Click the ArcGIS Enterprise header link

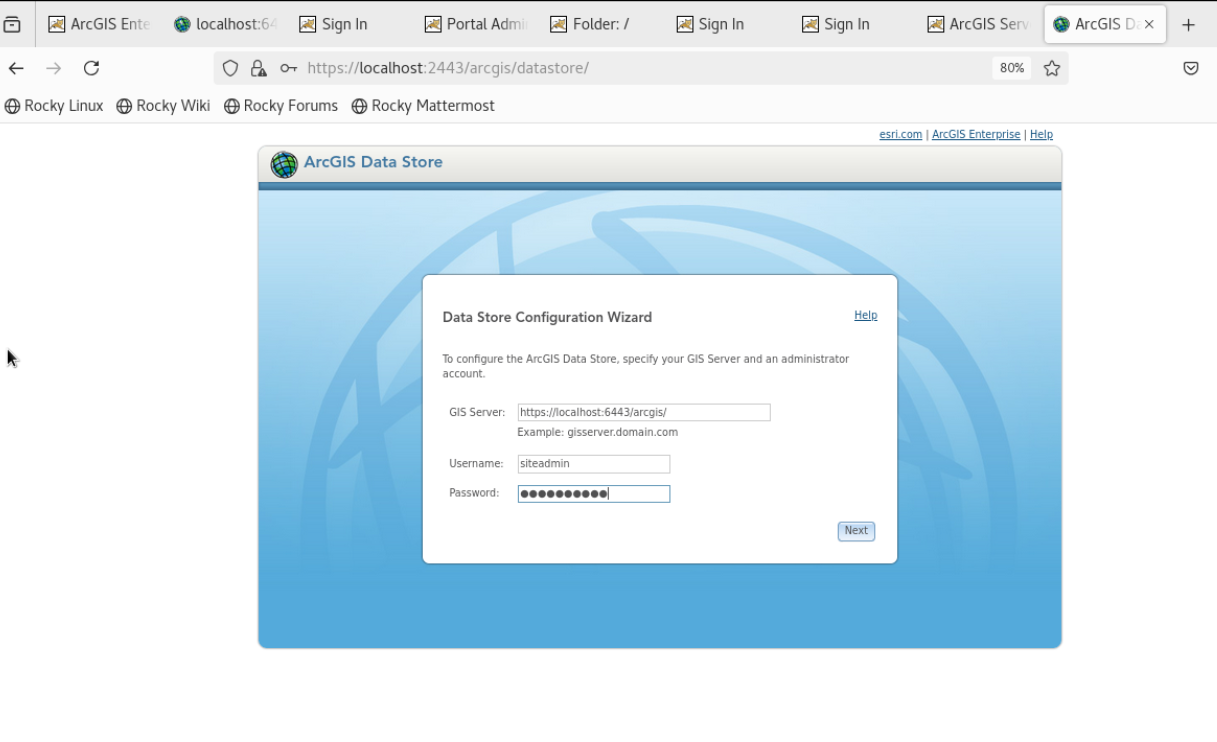coord(976,134)
